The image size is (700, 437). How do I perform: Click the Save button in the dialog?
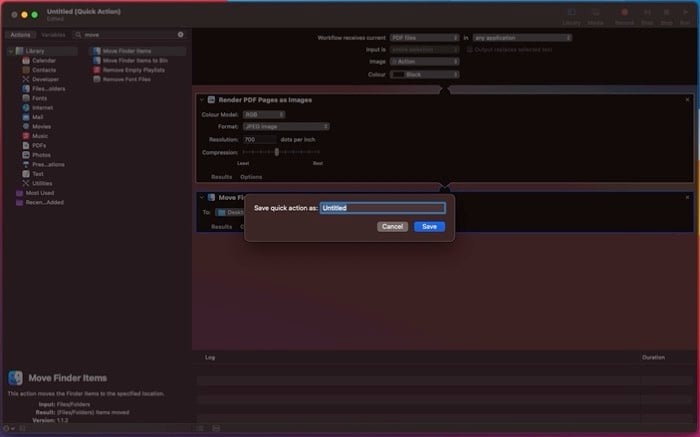(429, 226)
